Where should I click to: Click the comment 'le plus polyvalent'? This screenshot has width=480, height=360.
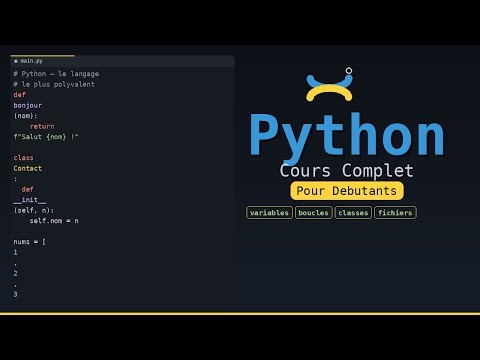(x=54, y=84)
